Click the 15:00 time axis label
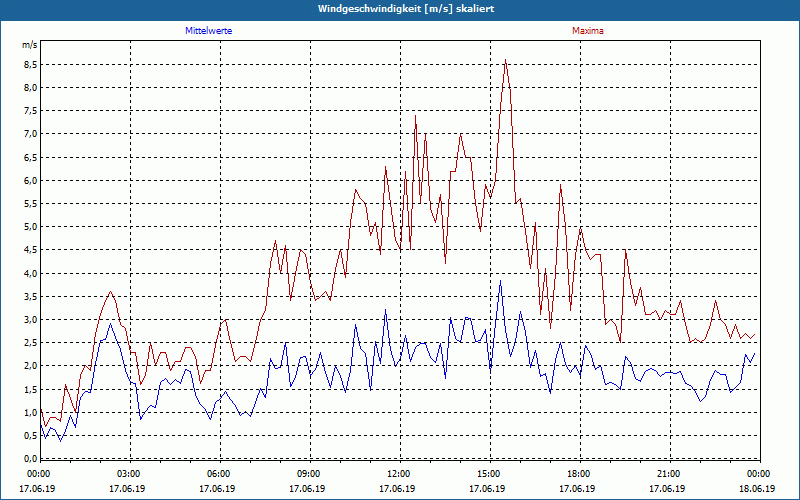The image size is (800, 500). click(487, 474)
